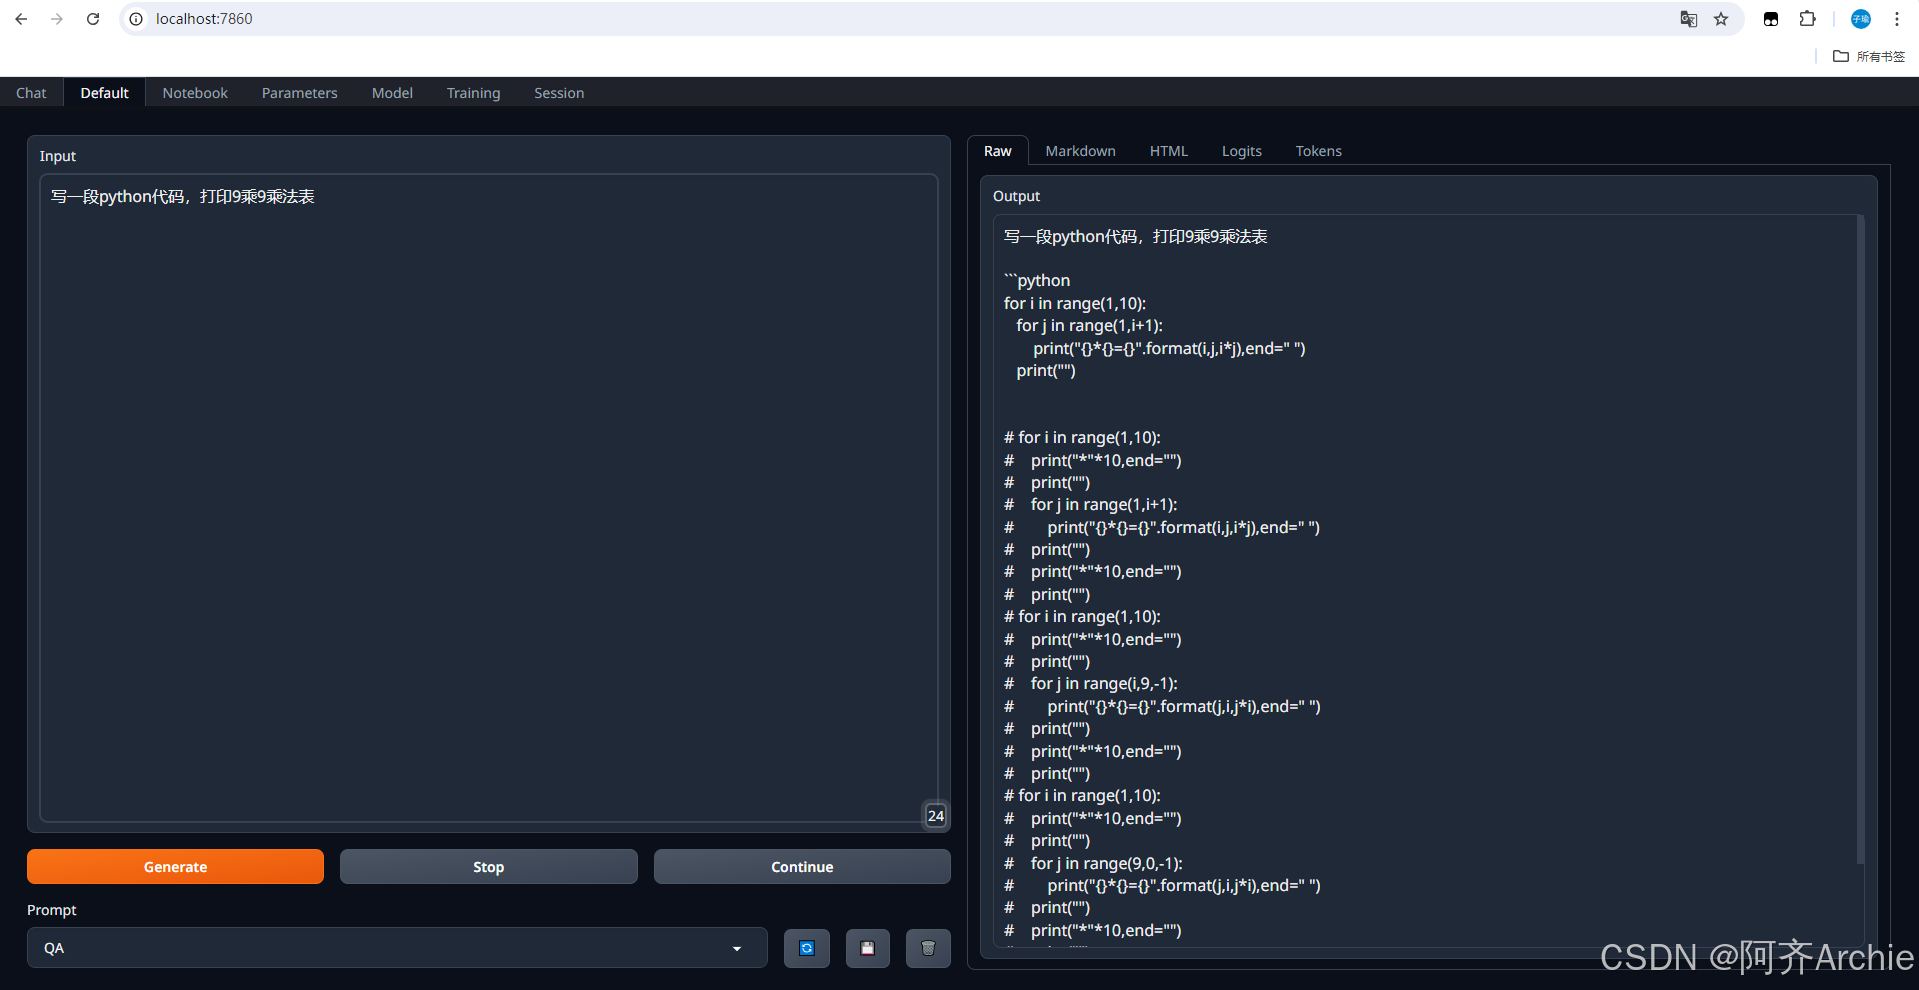Switch to the Chat tab

pos(30,92)
